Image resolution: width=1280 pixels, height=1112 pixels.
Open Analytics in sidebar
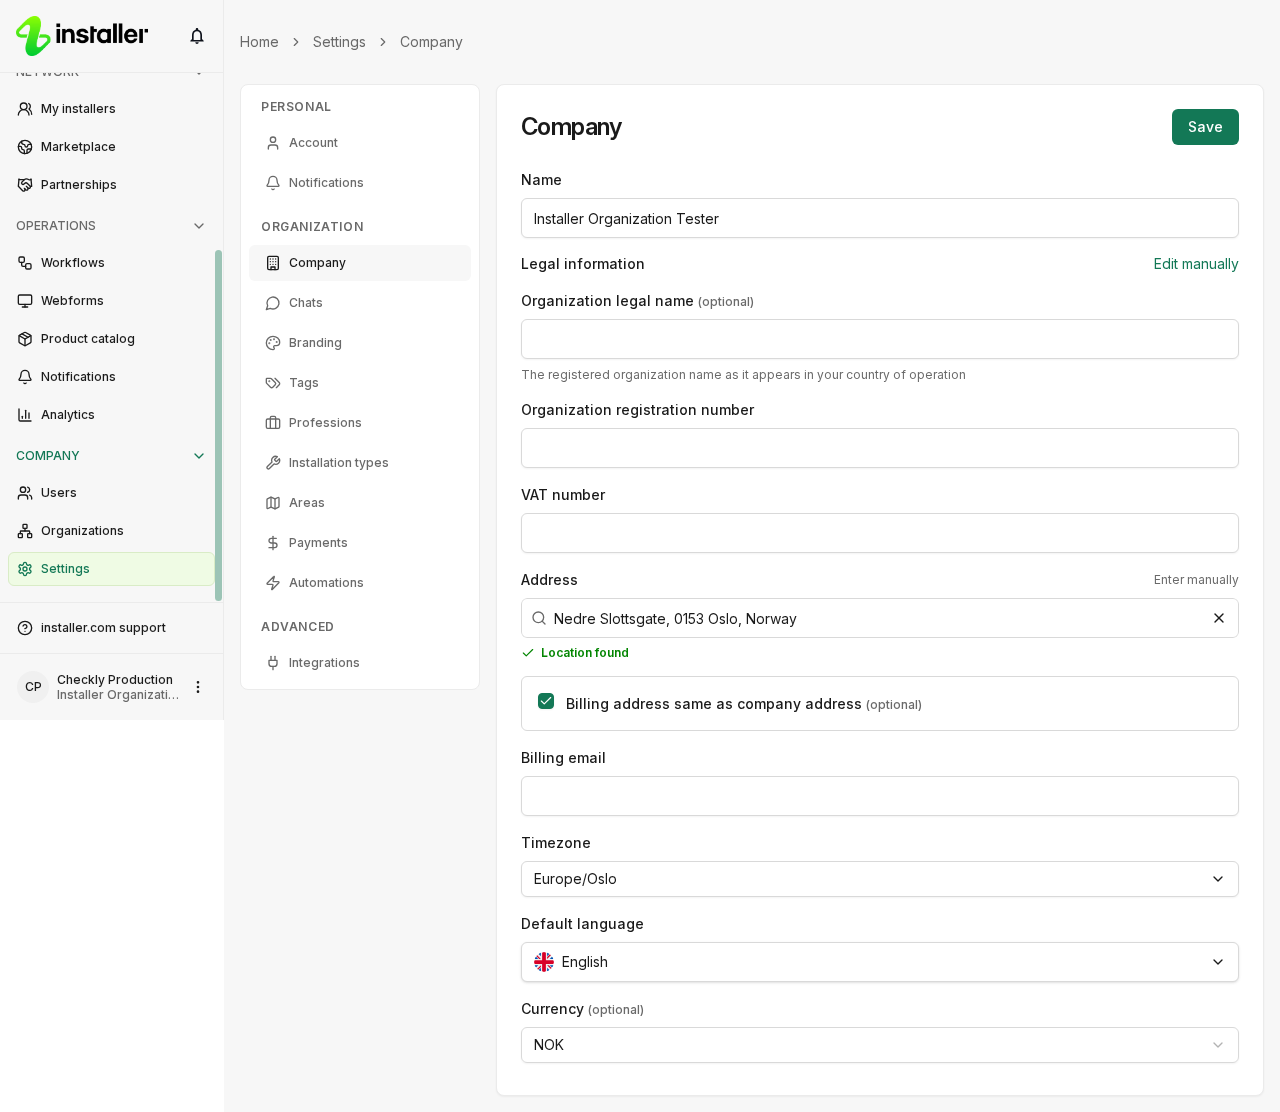point(111,415)
